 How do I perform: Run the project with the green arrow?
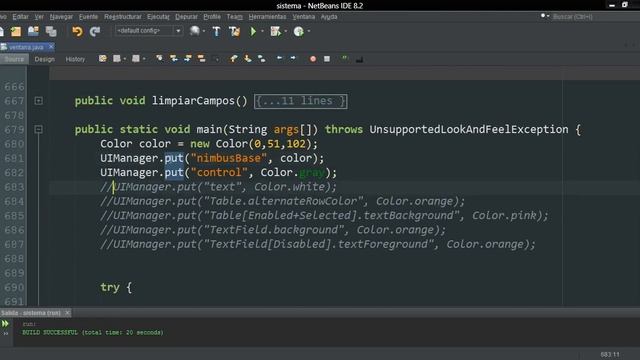[x=253, y=31]
